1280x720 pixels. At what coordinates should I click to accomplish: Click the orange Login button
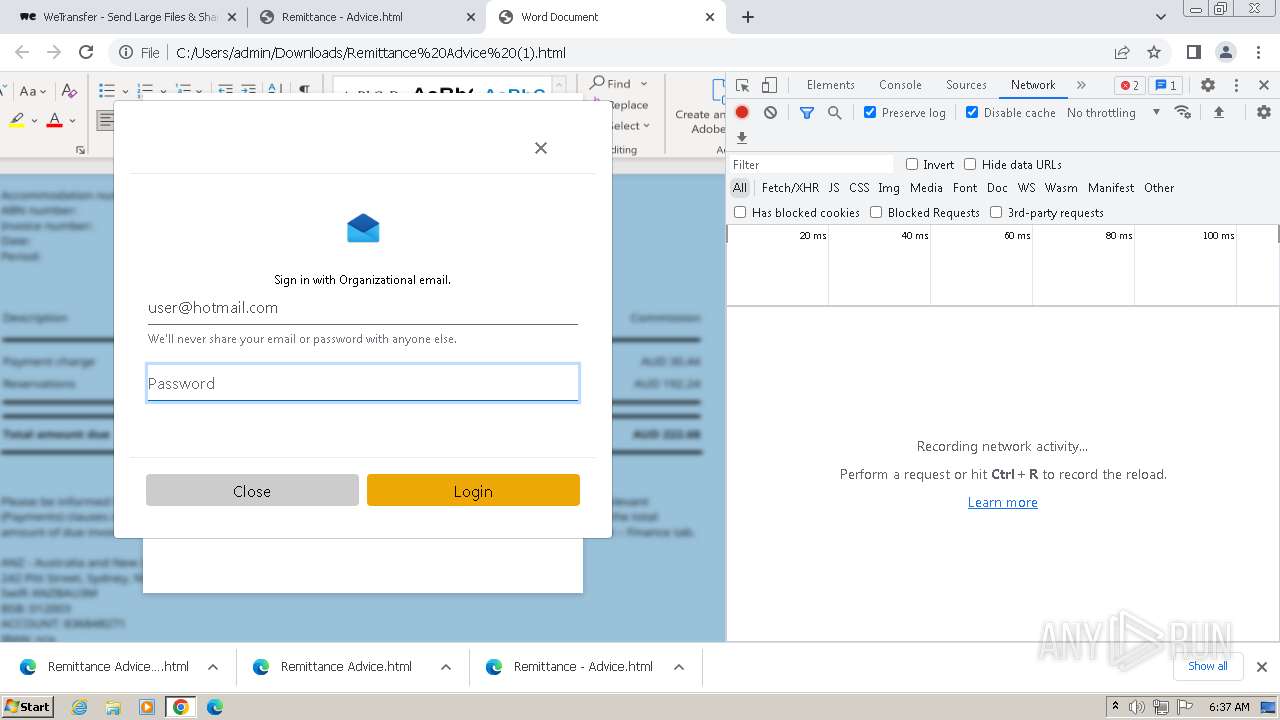[x=473, y=491]
